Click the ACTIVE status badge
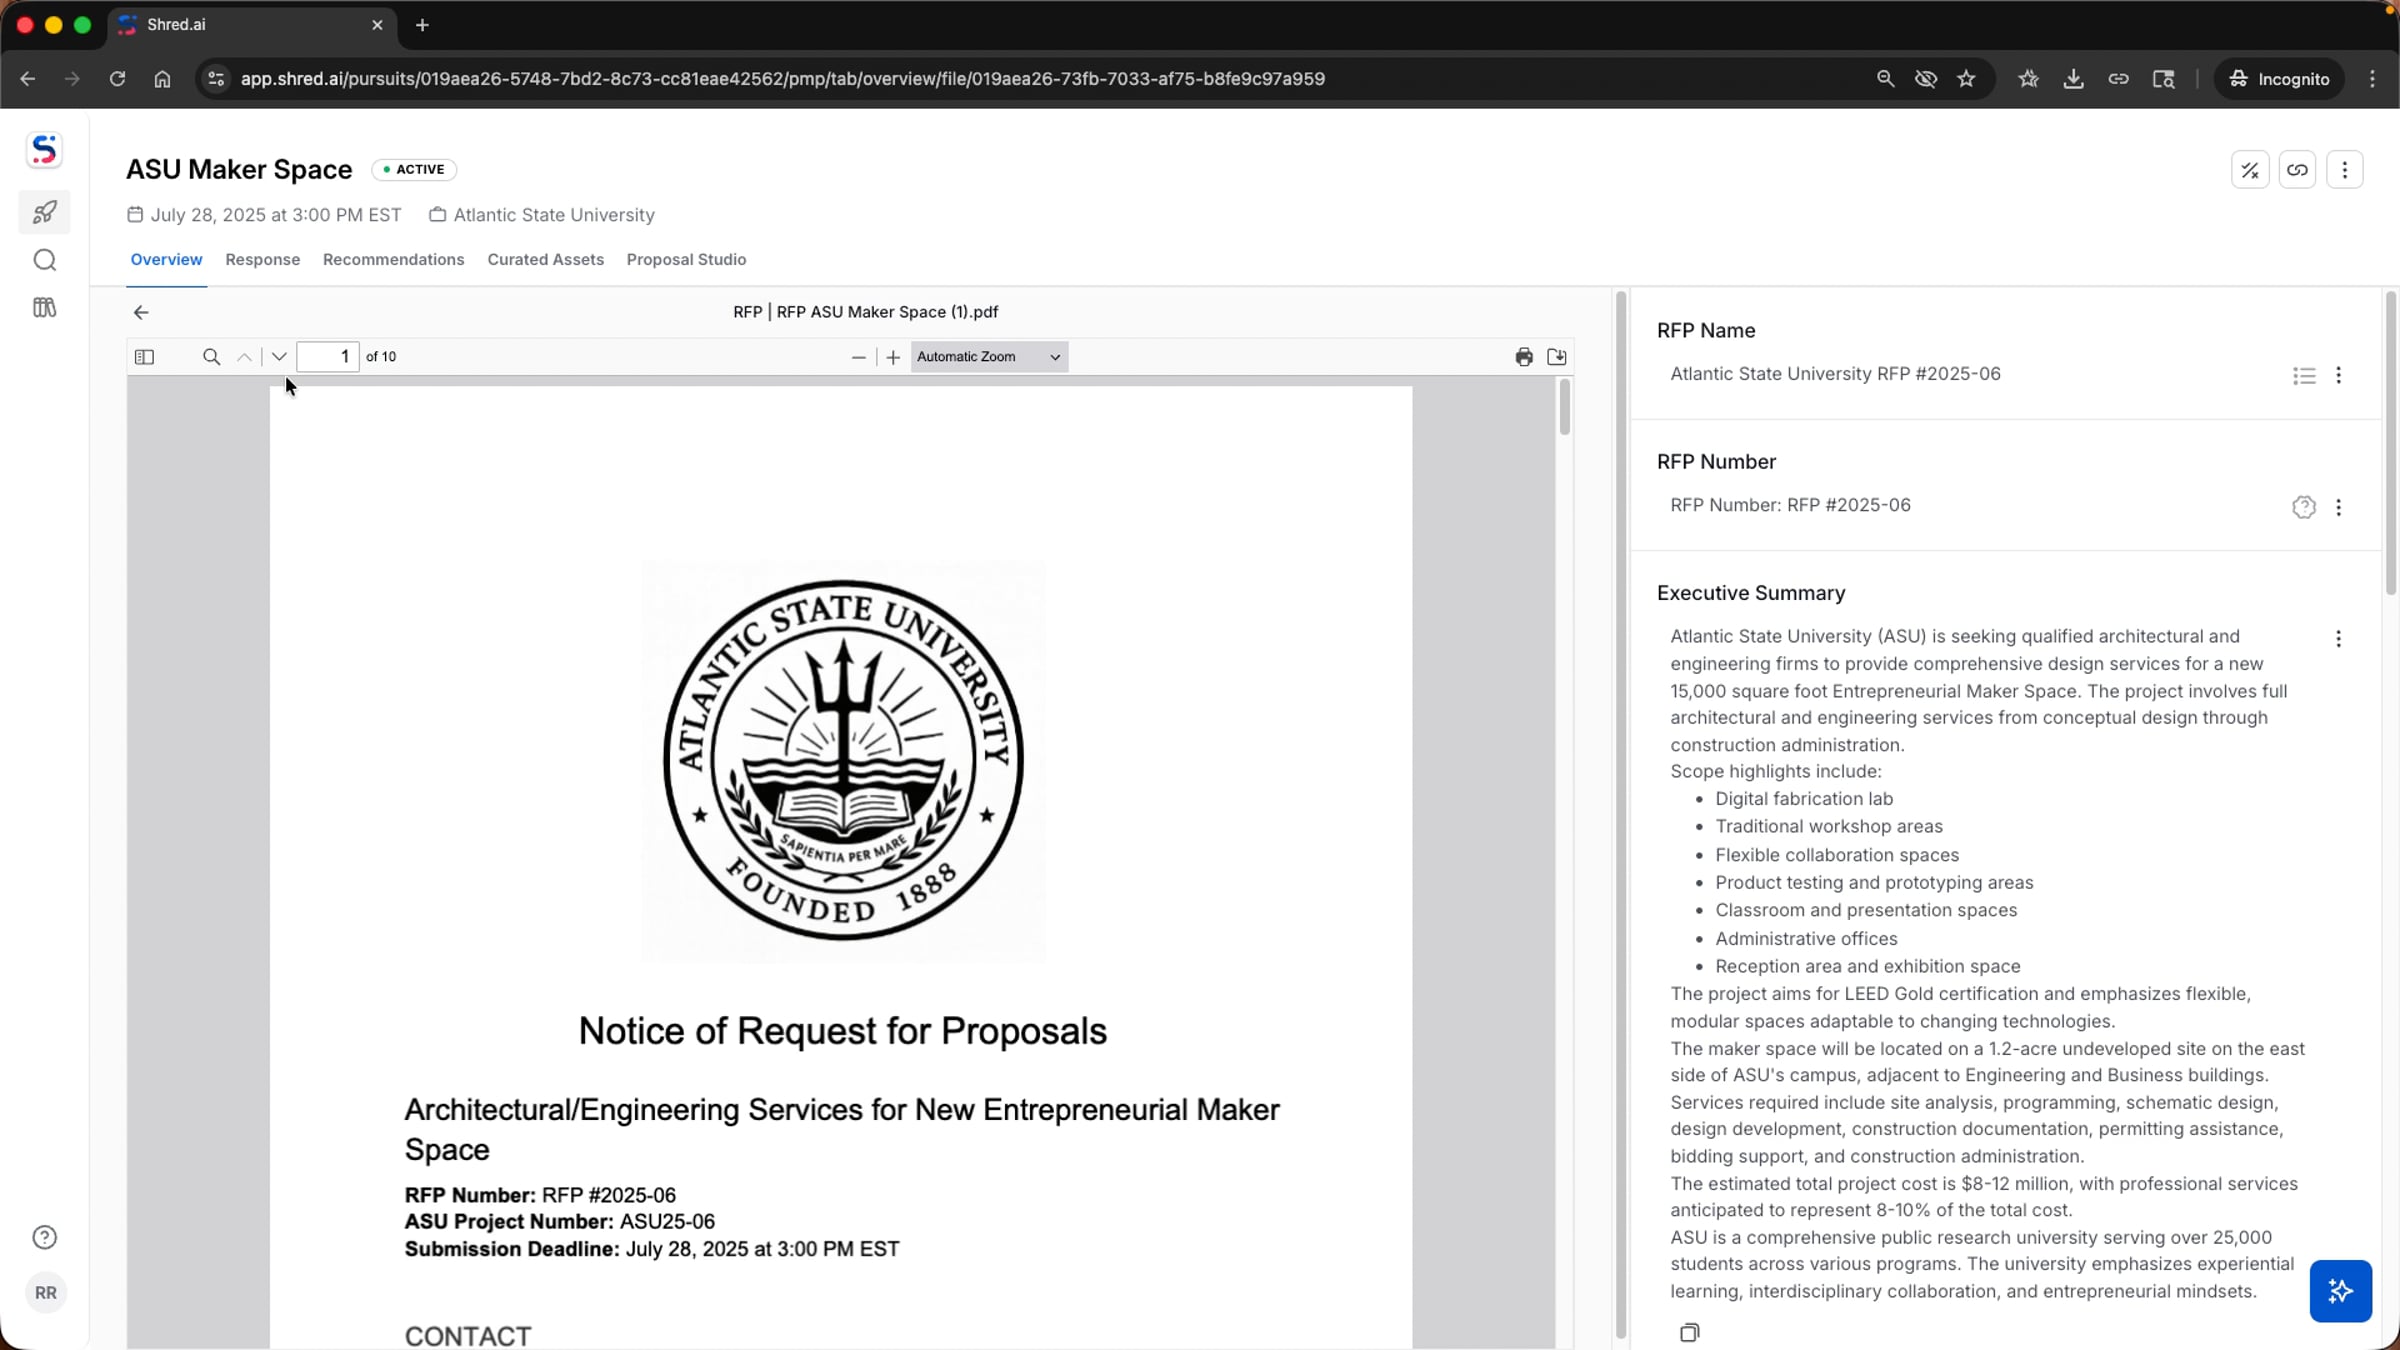 414,170
